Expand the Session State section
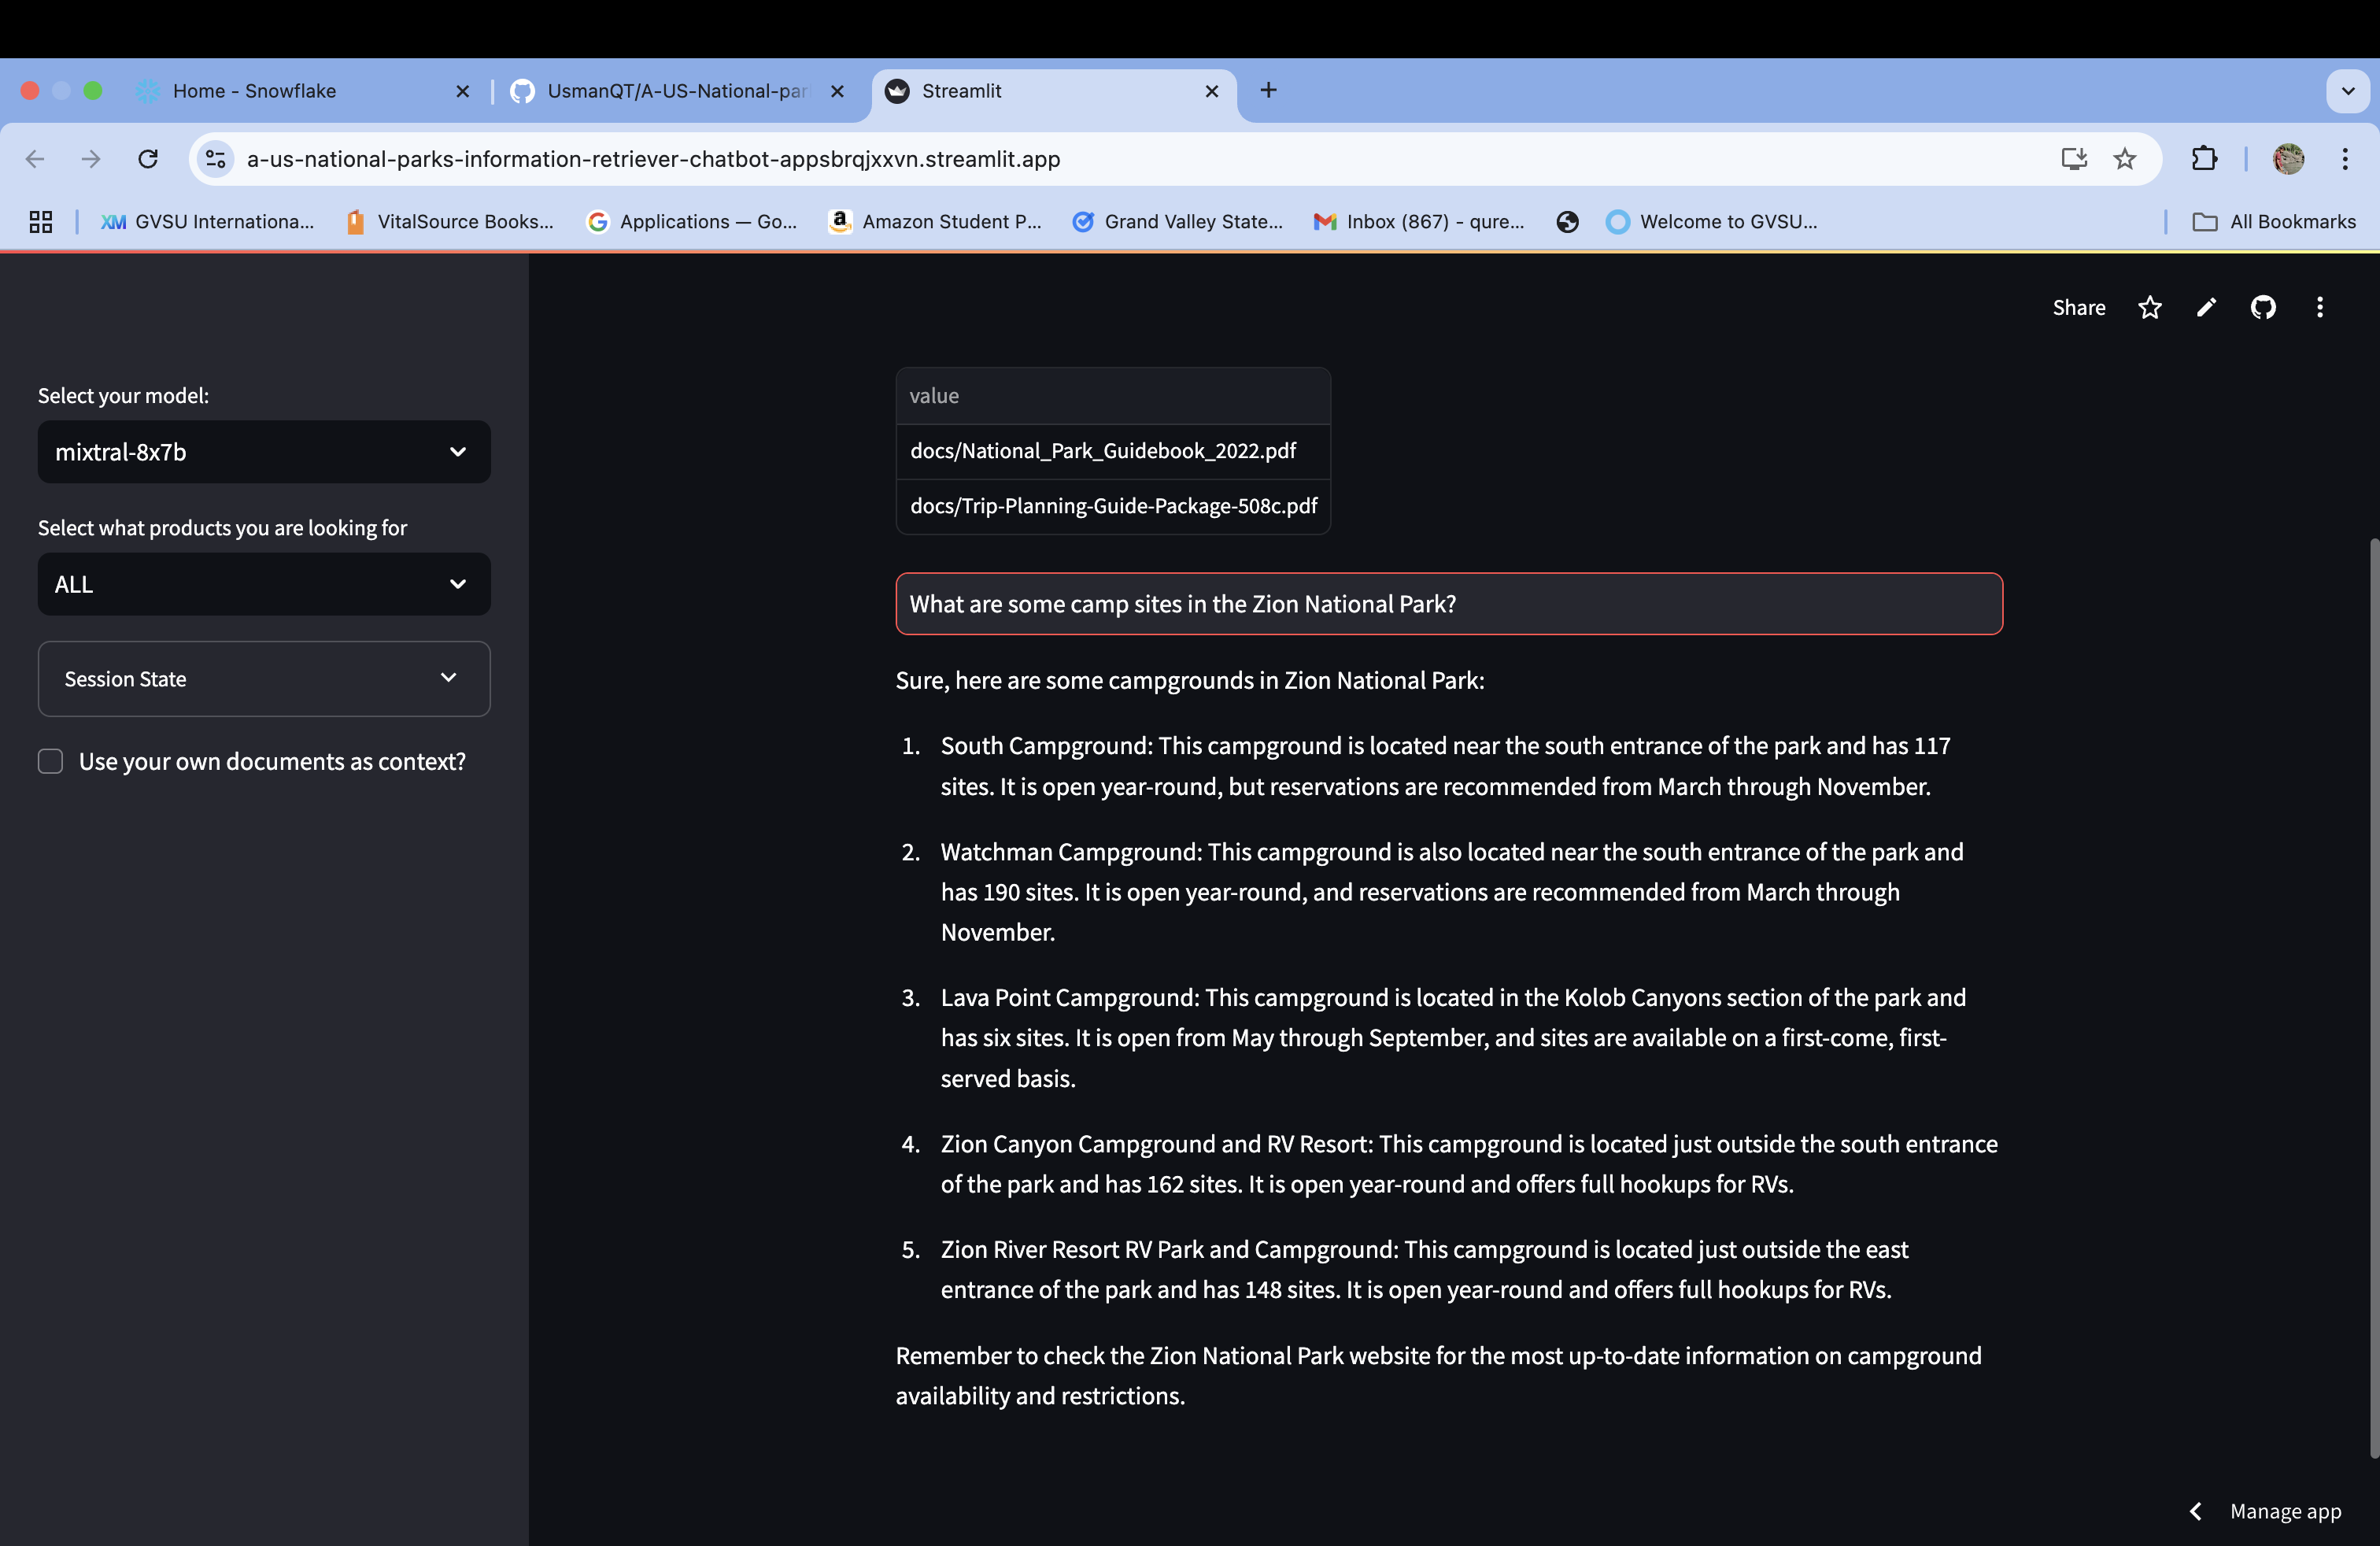 264,679
